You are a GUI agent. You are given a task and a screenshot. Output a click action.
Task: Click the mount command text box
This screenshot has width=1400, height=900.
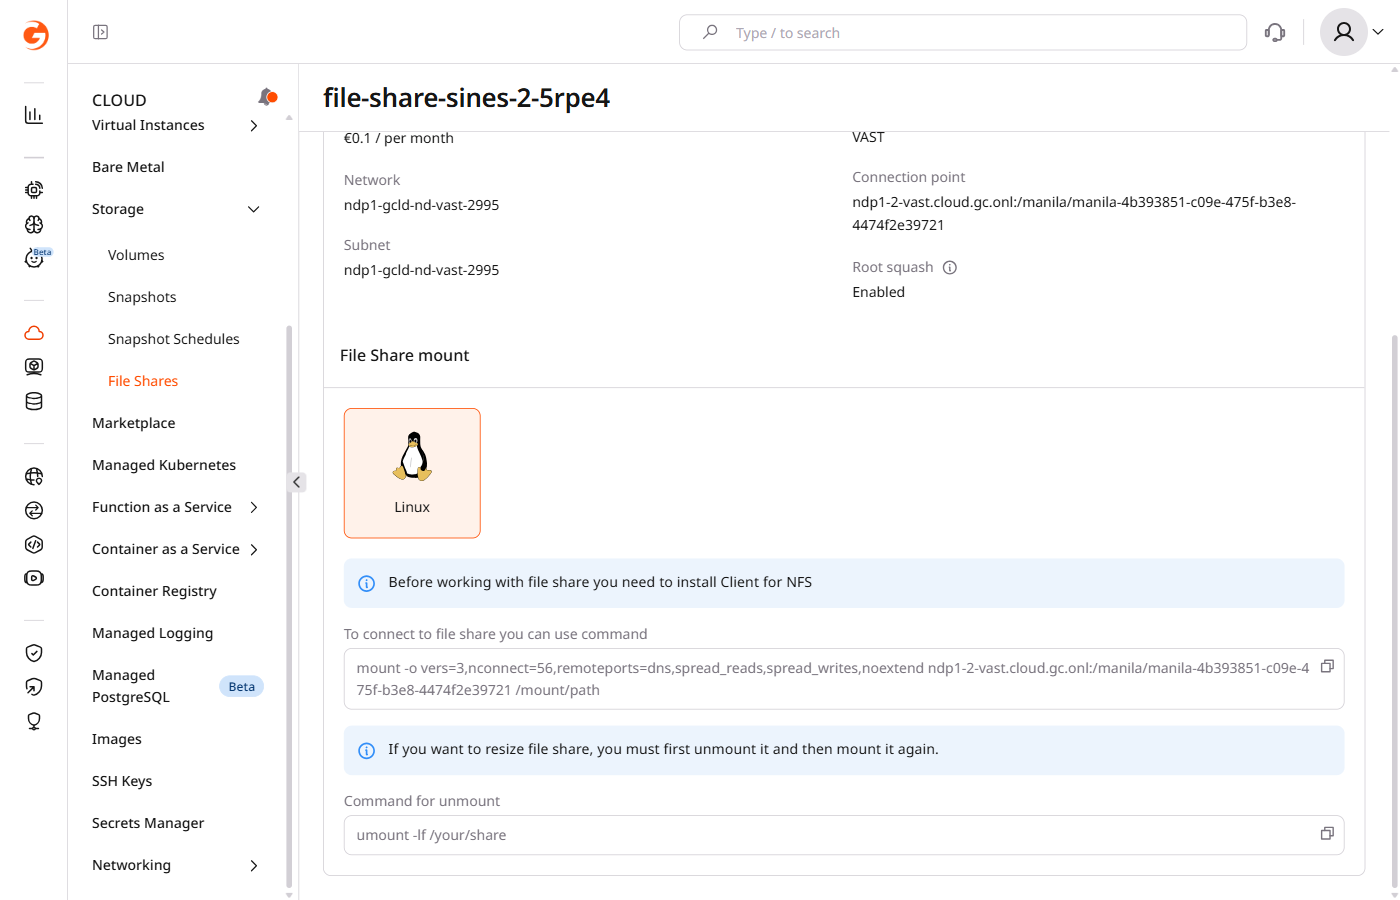(x=844, y=679)
